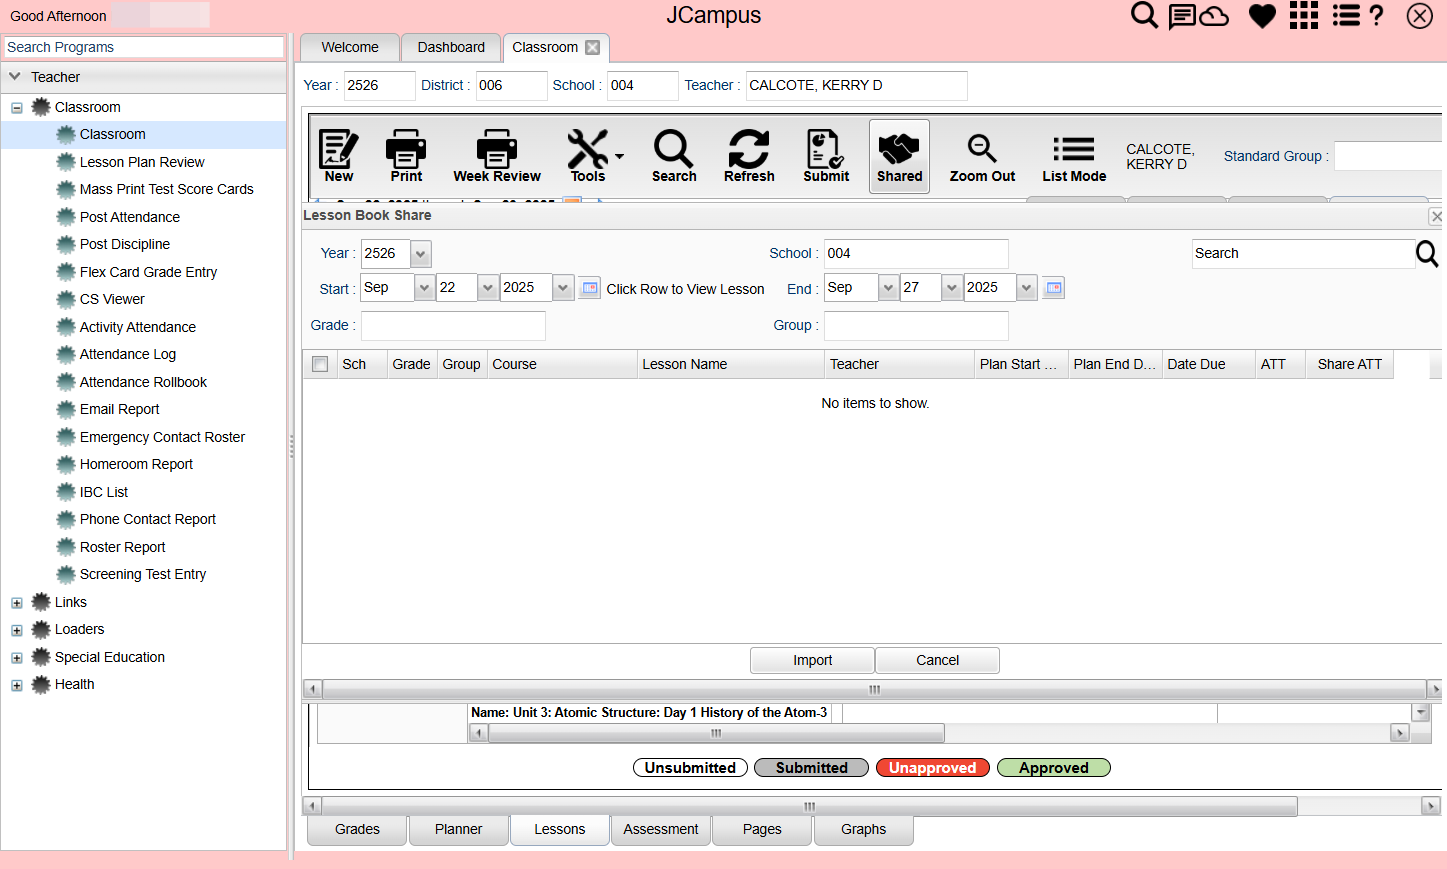Sort by Lesson Name column header

coord(730,364)
